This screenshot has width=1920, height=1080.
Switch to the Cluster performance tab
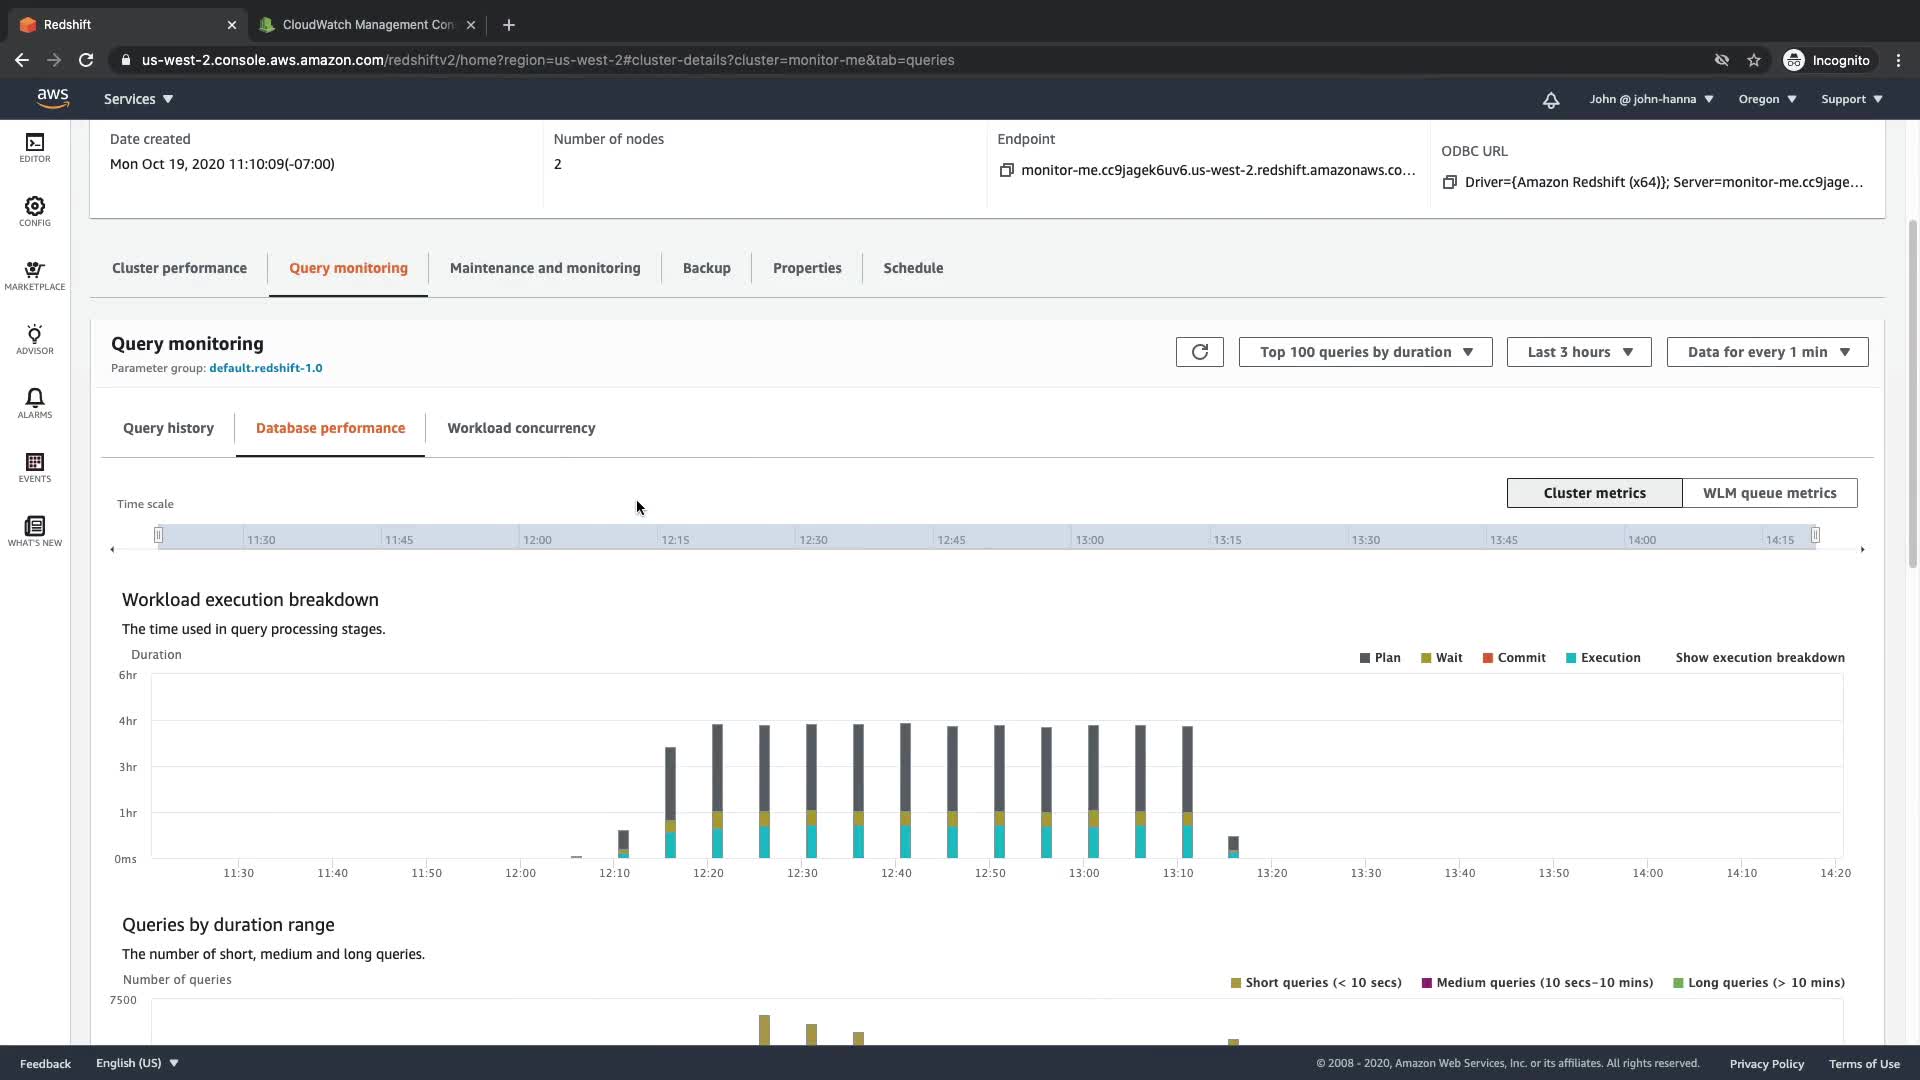coord(179,268)
